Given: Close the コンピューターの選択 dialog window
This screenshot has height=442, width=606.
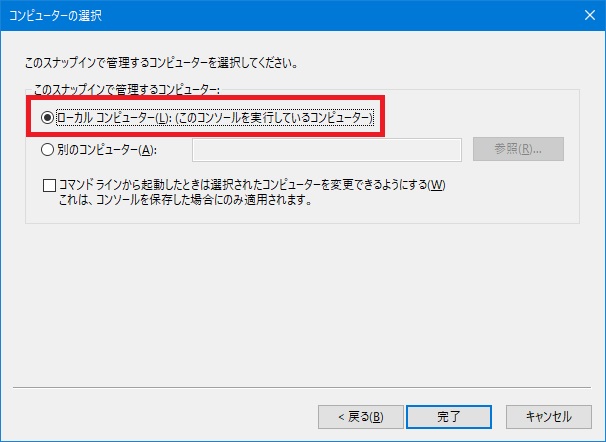Looking at the screenshot, I should pyautogui.click(x=582, y=16).
